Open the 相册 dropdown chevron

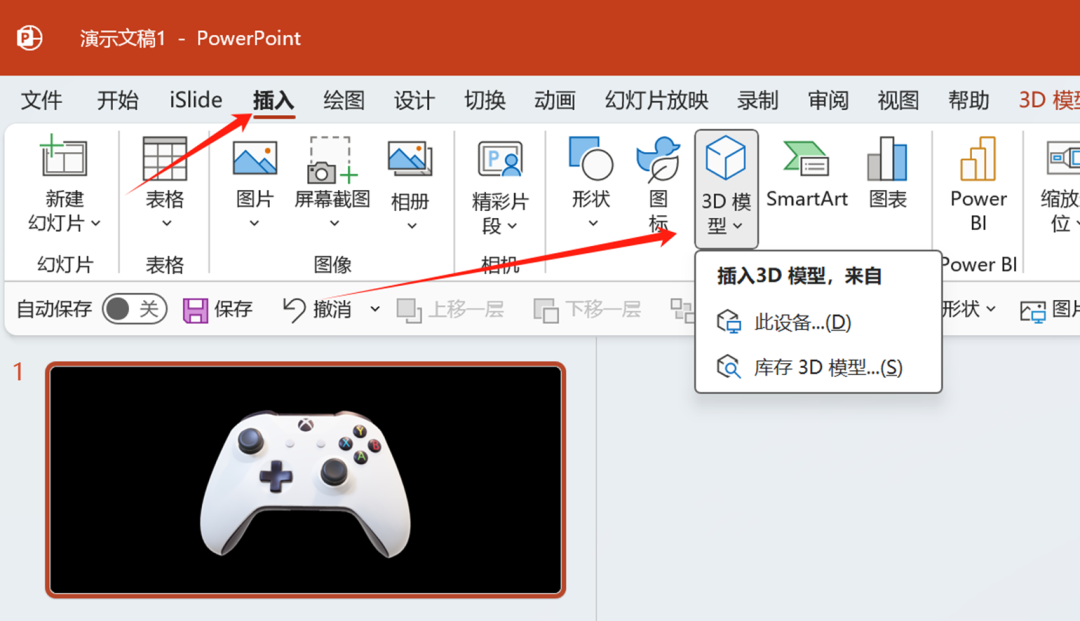(x=412, y=226)
